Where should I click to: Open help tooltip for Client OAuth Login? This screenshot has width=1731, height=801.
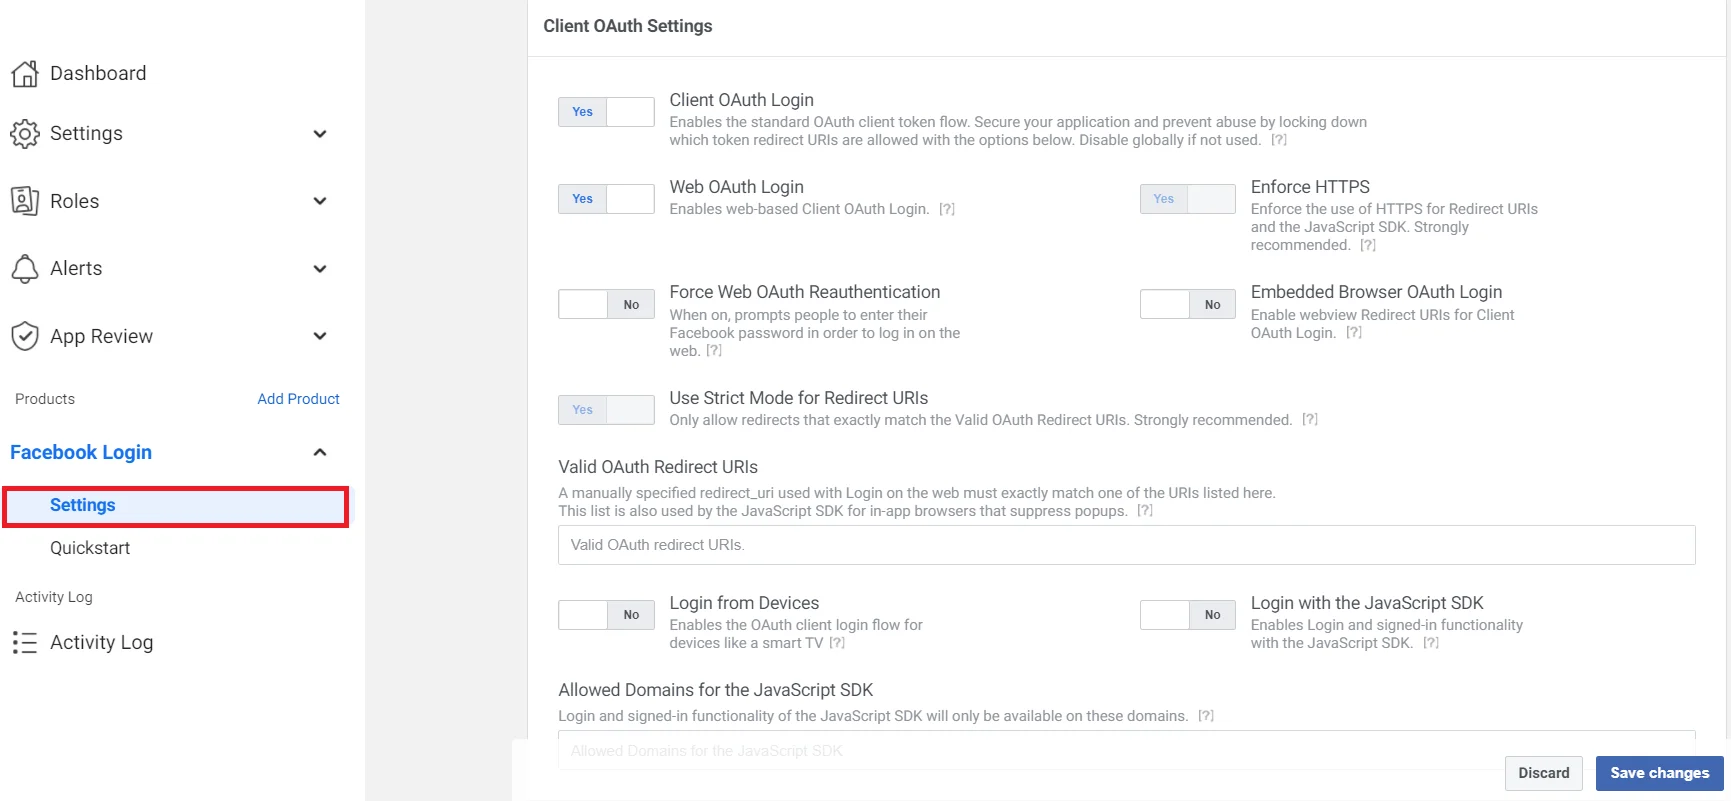tap(1279, 140)
